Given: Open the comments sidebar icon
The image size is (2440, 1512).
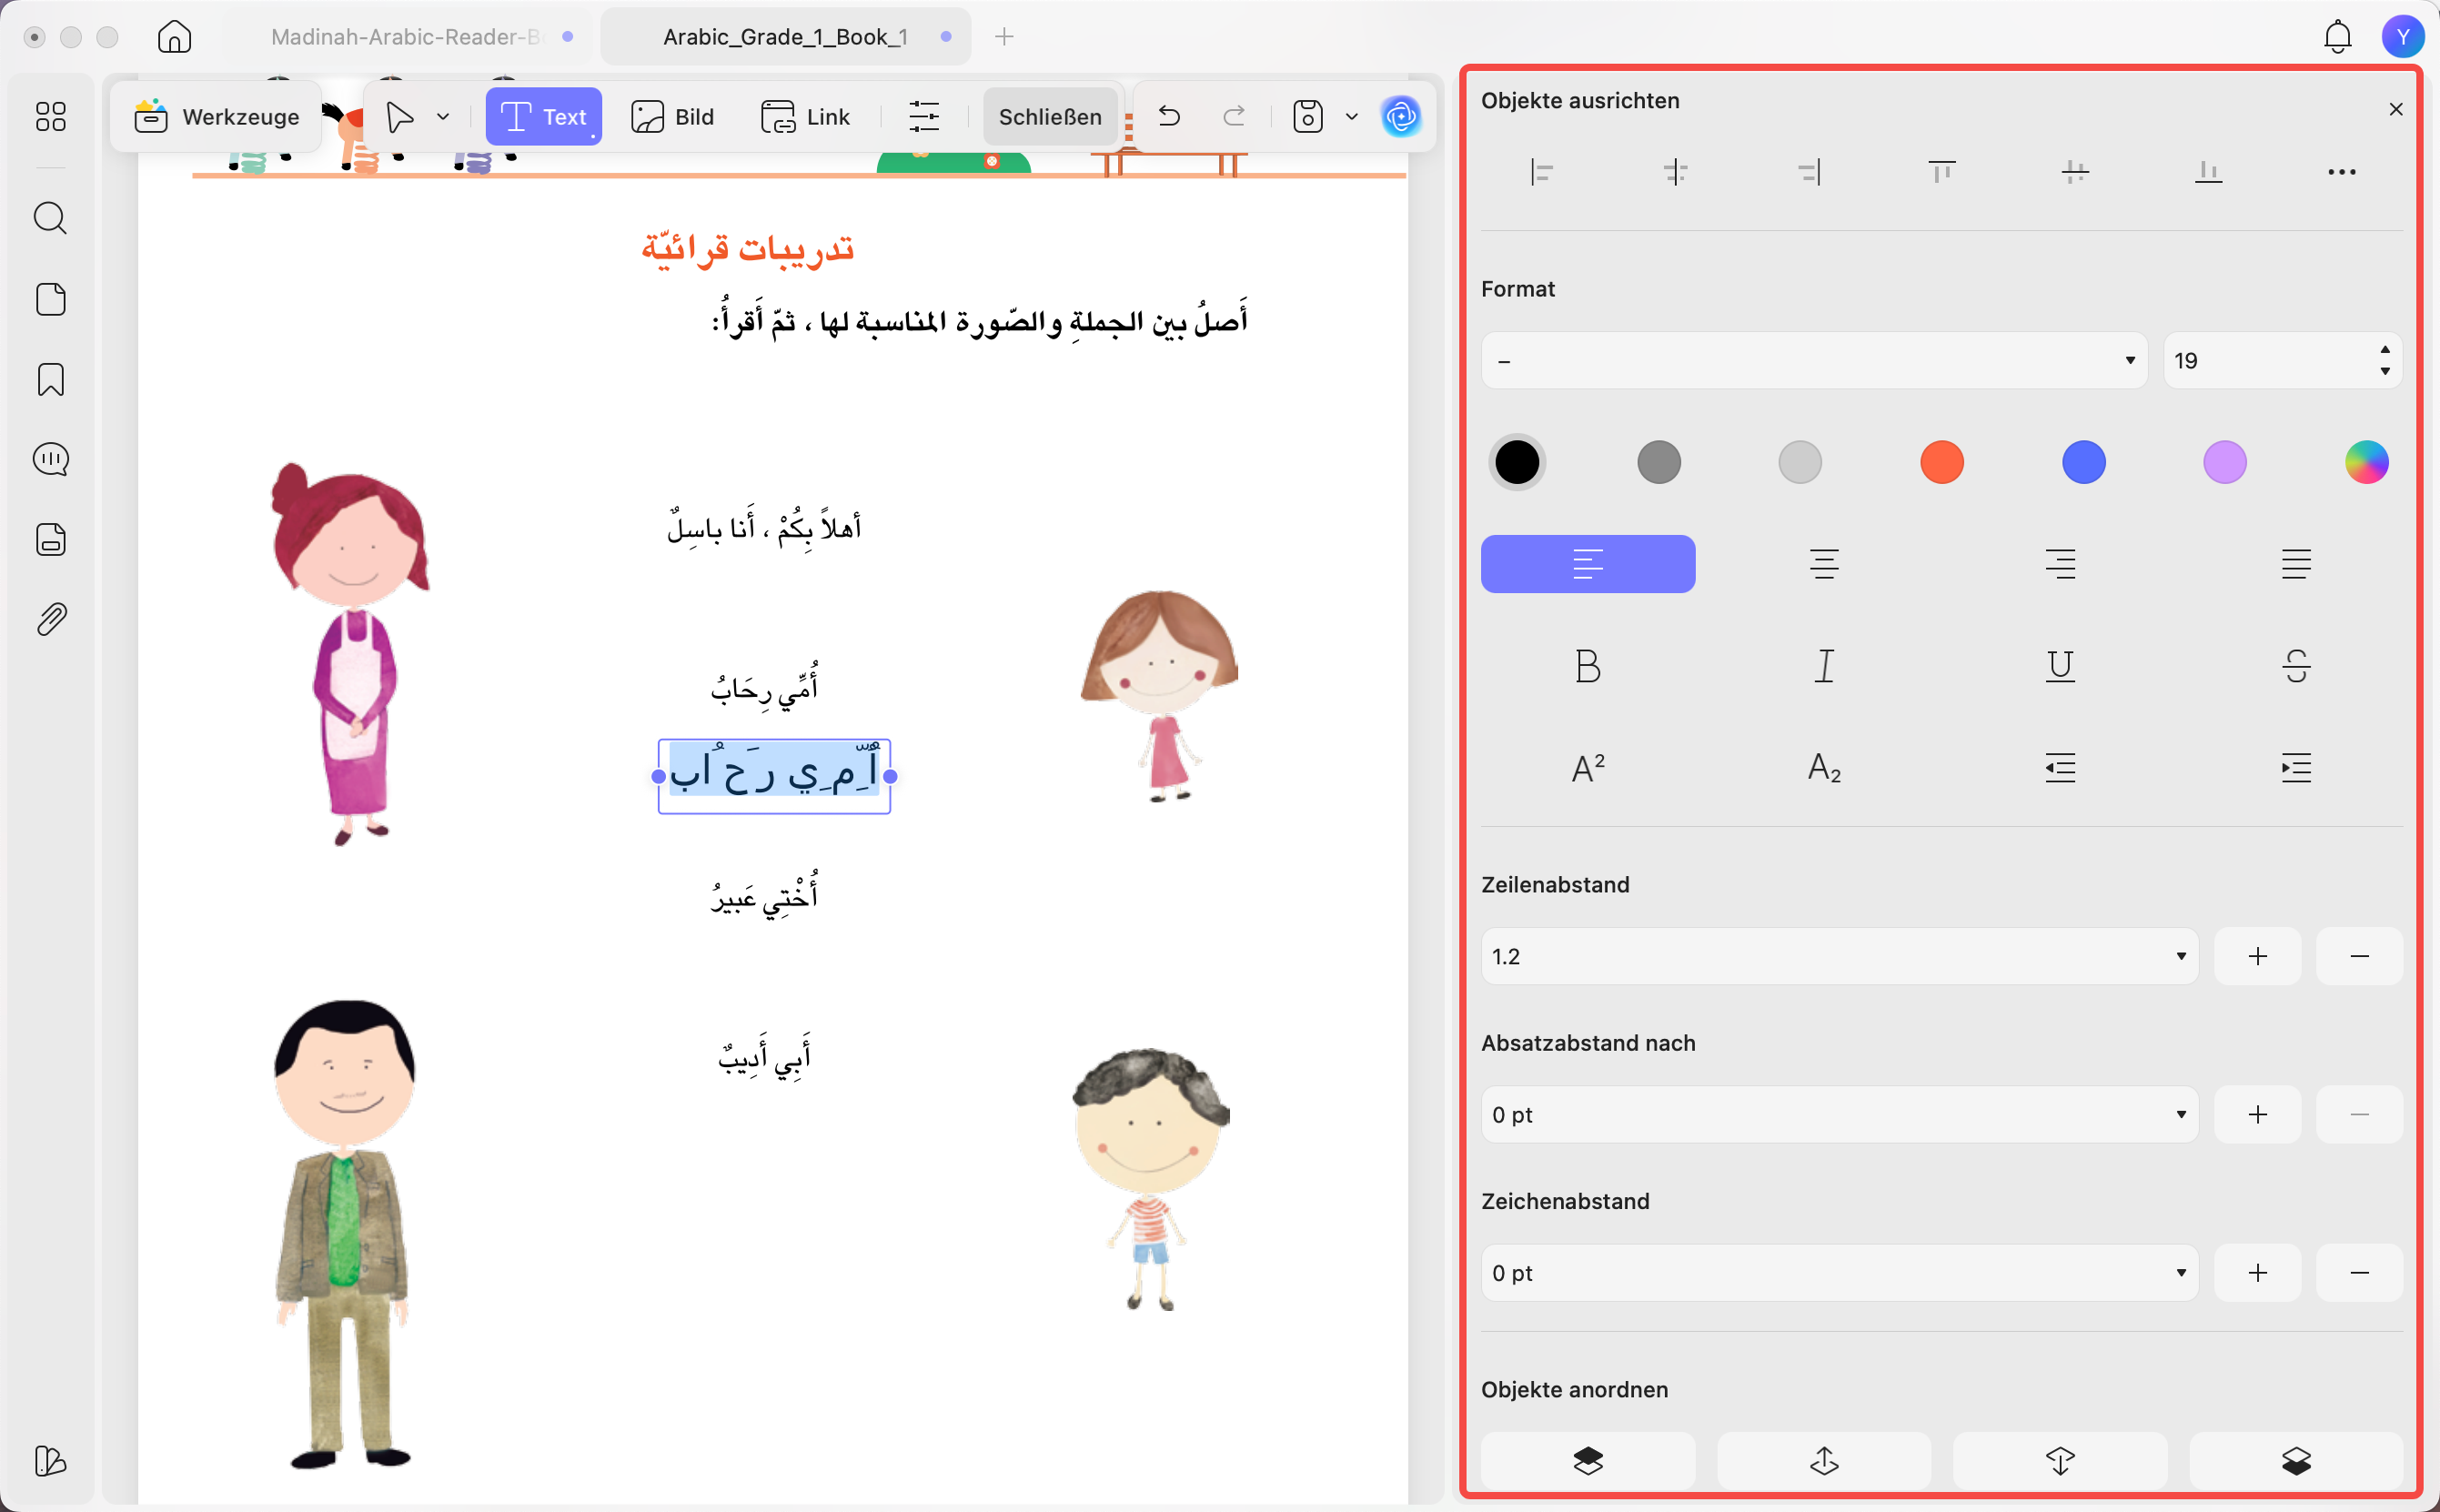Looking at the screenshot, I should point(51,460).
